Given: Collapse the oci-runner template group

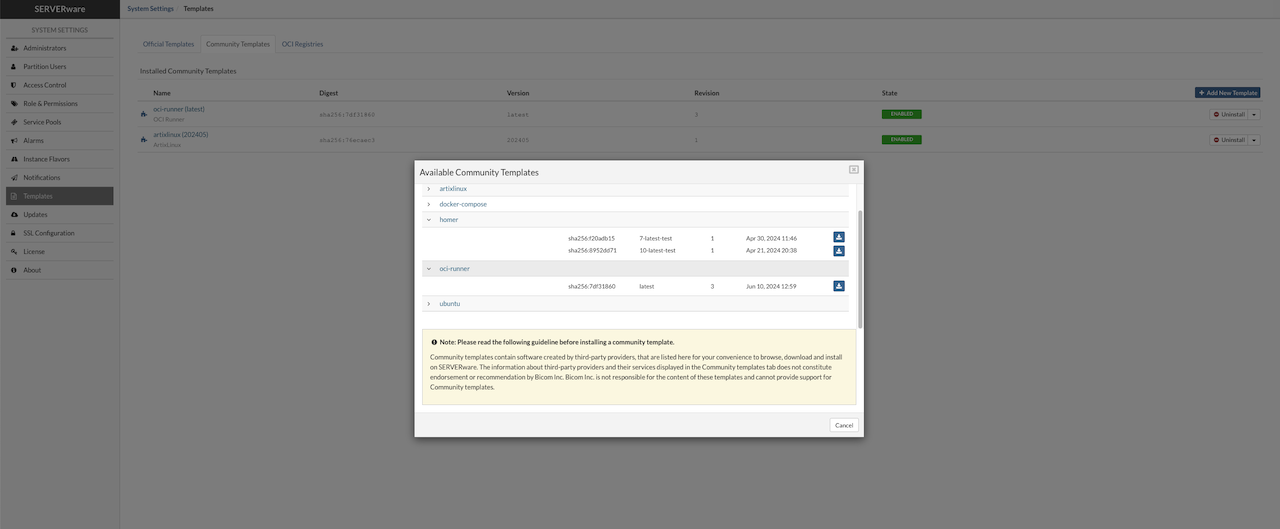Looking at the screenshot, I should pyautogui.click(x=429, y=269).
